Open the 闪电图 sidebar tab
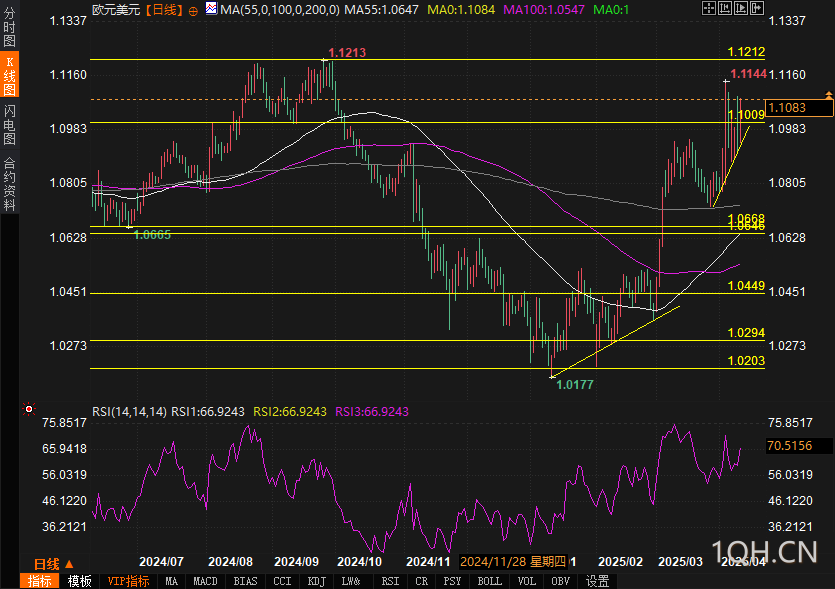 coord(10,125)
